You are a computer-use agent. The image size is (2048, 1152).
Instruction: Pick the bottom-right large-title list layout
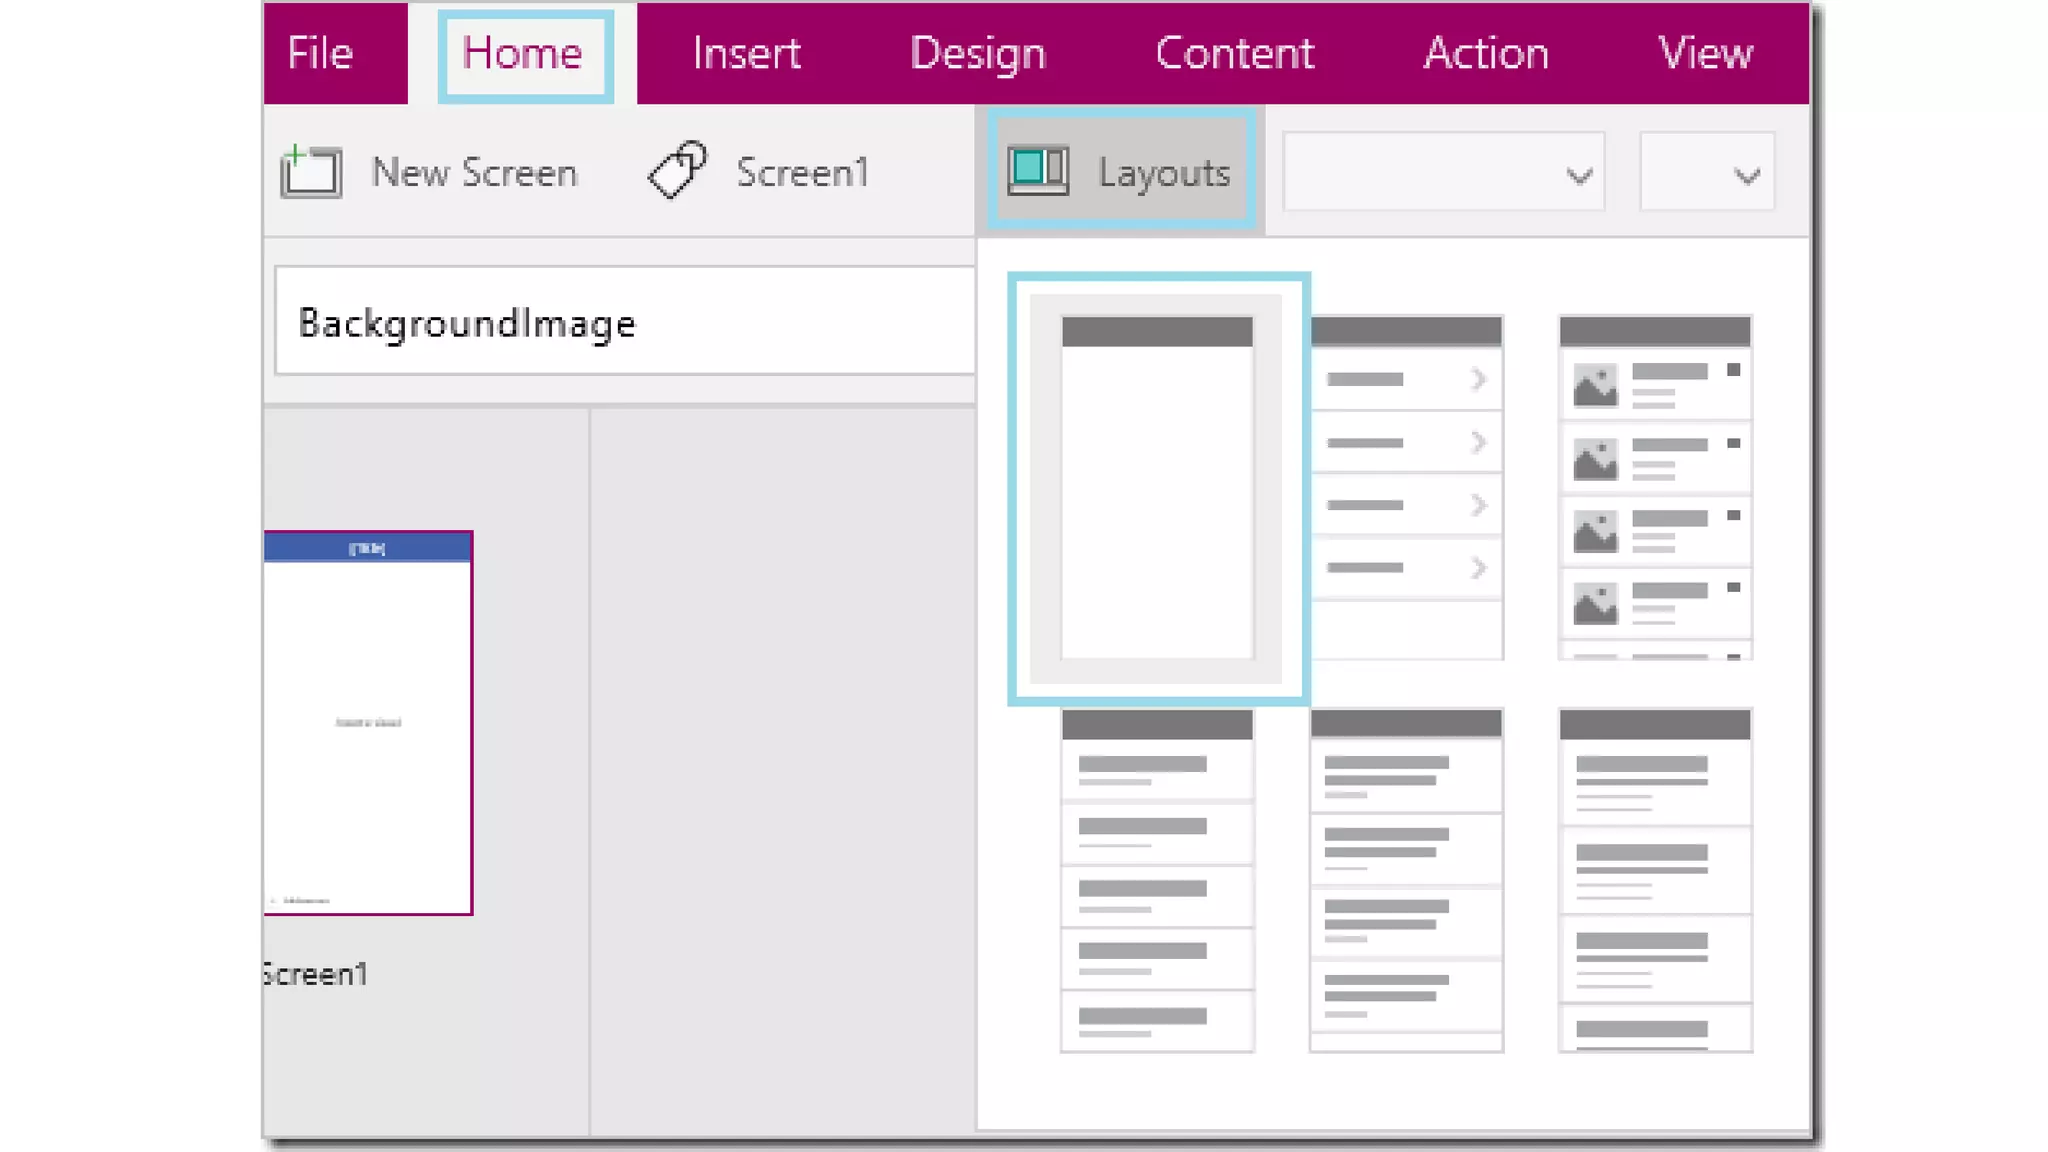tap(1655, 880)
